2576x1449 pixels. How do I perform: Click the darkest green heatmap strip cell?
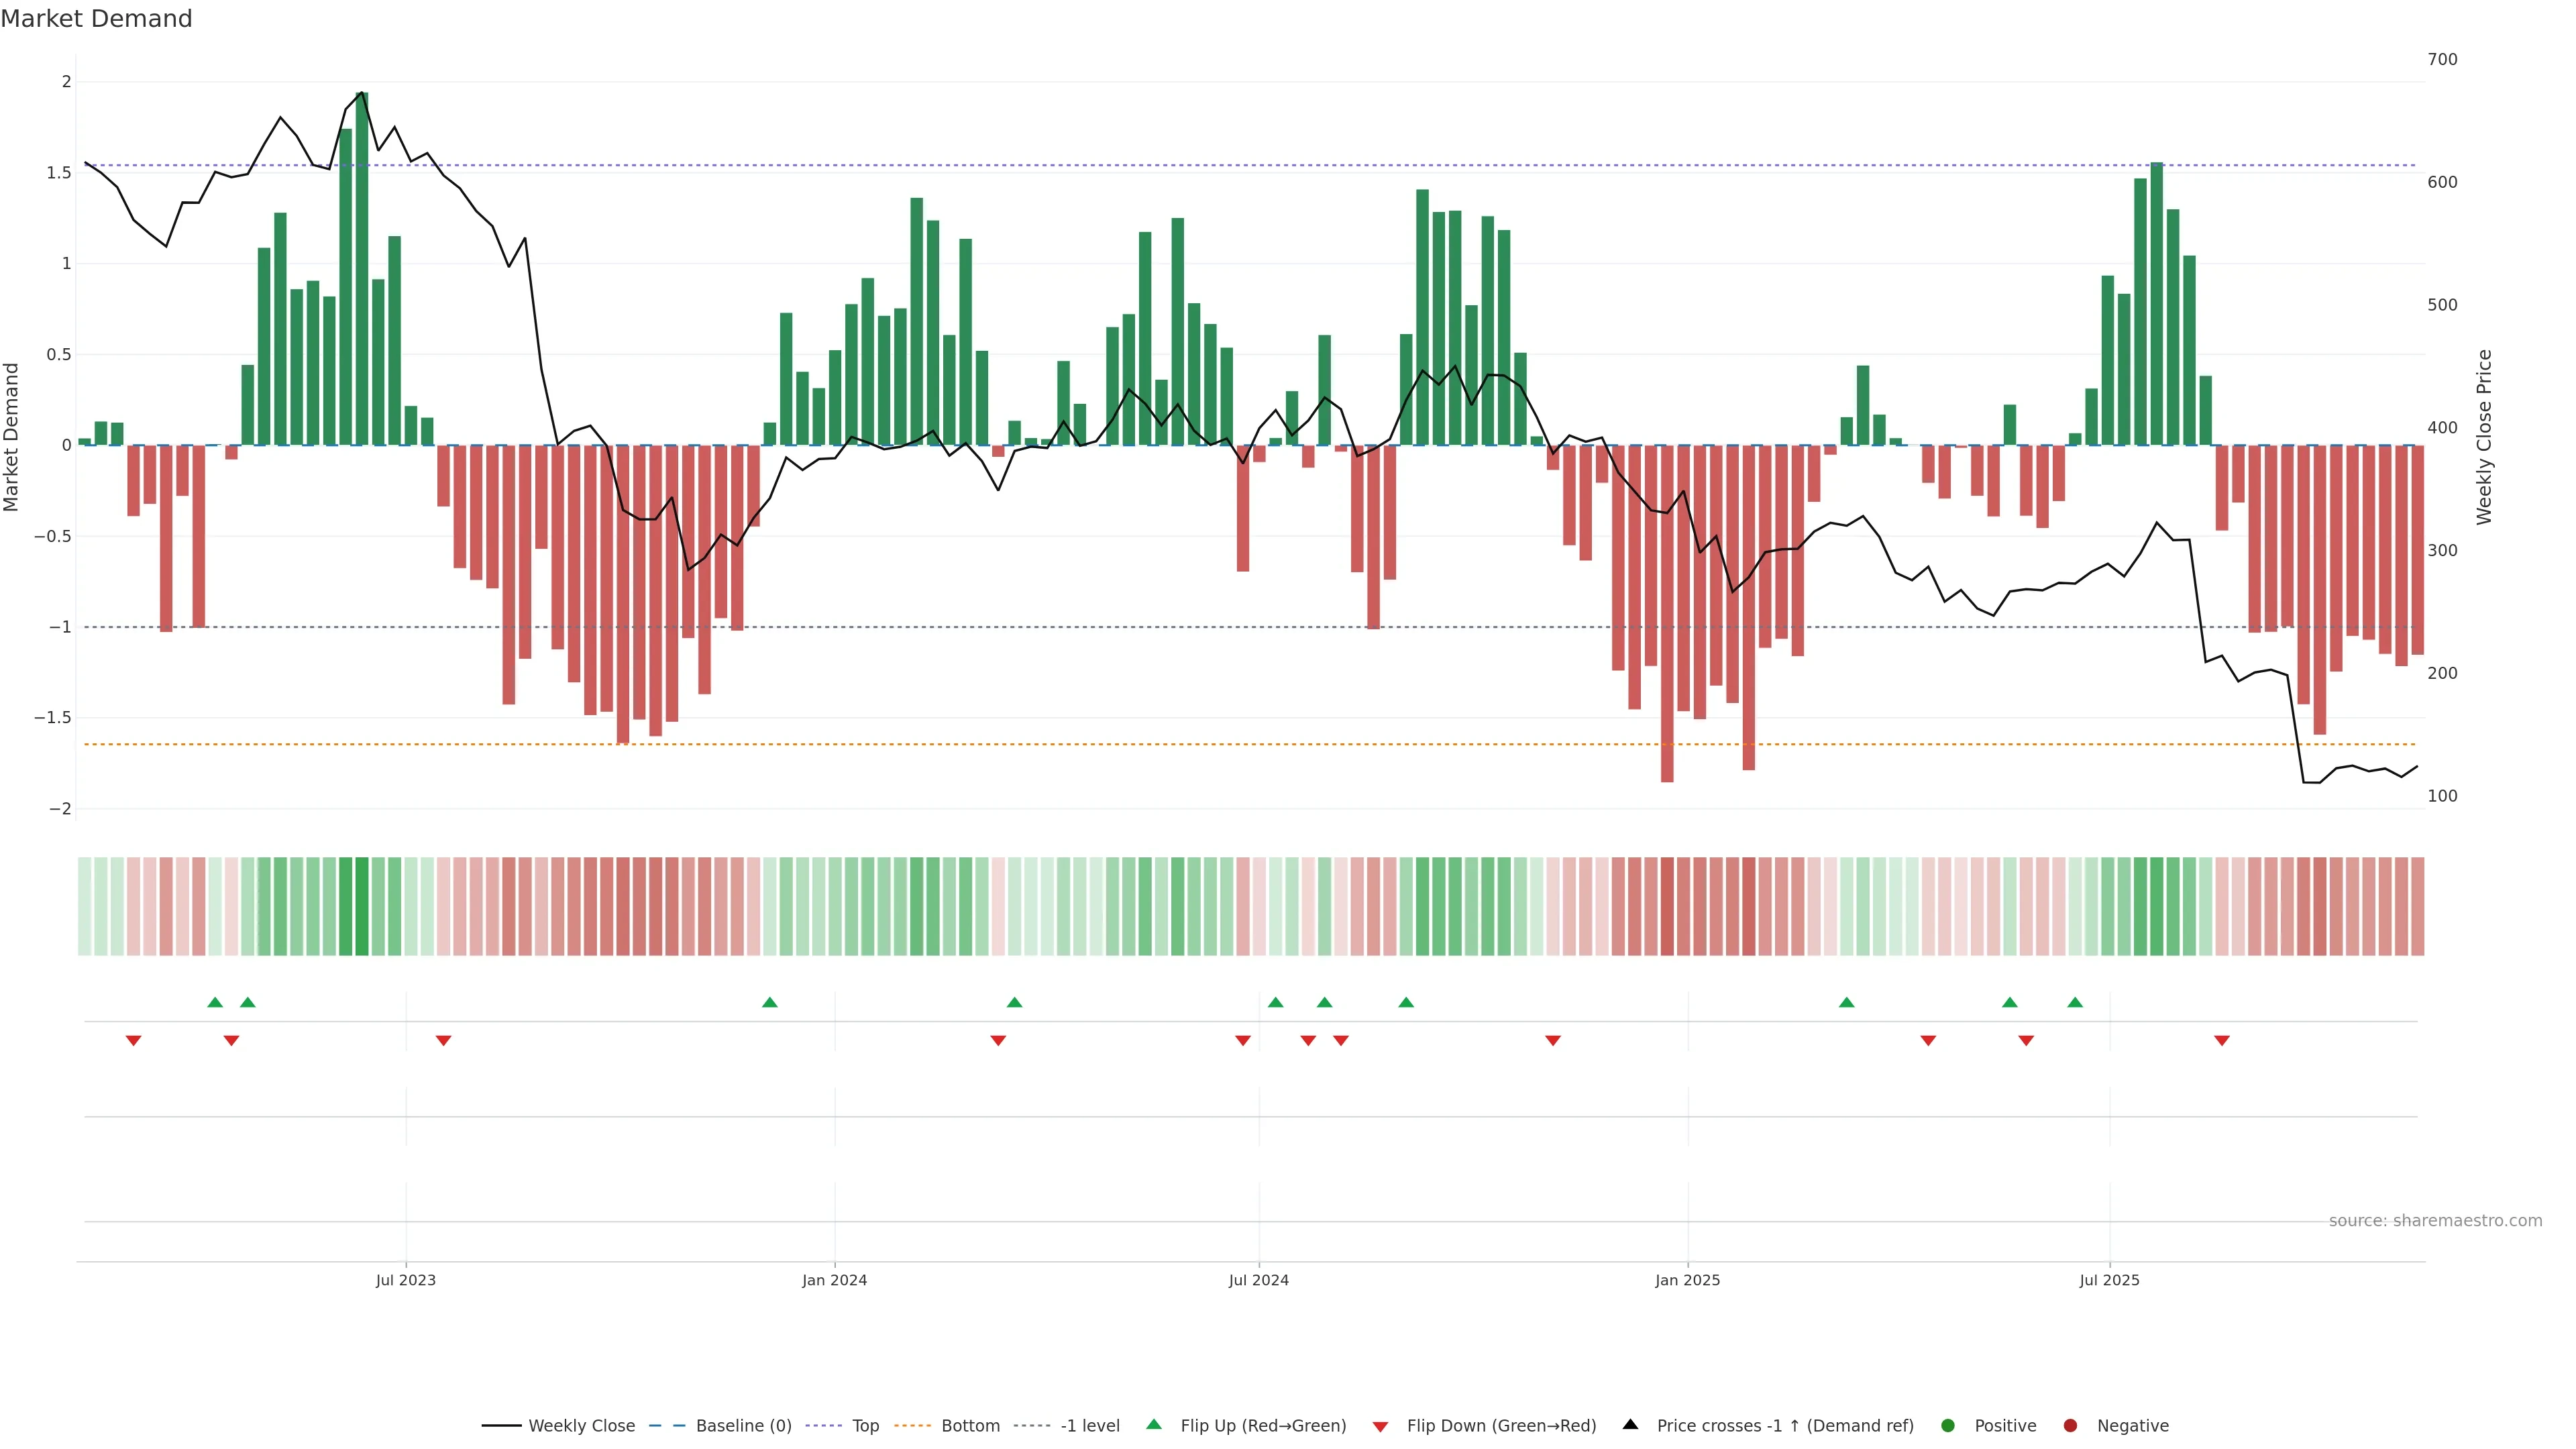click(x=362, y=906)
